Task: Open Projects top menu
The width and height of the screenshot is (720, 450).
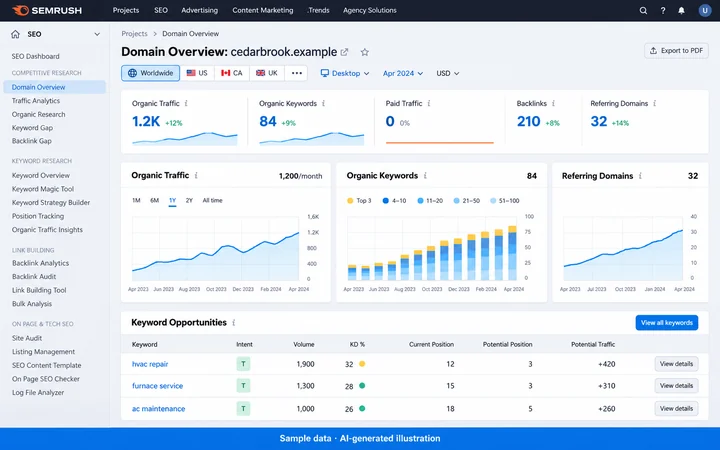Action: coord(126,10)
